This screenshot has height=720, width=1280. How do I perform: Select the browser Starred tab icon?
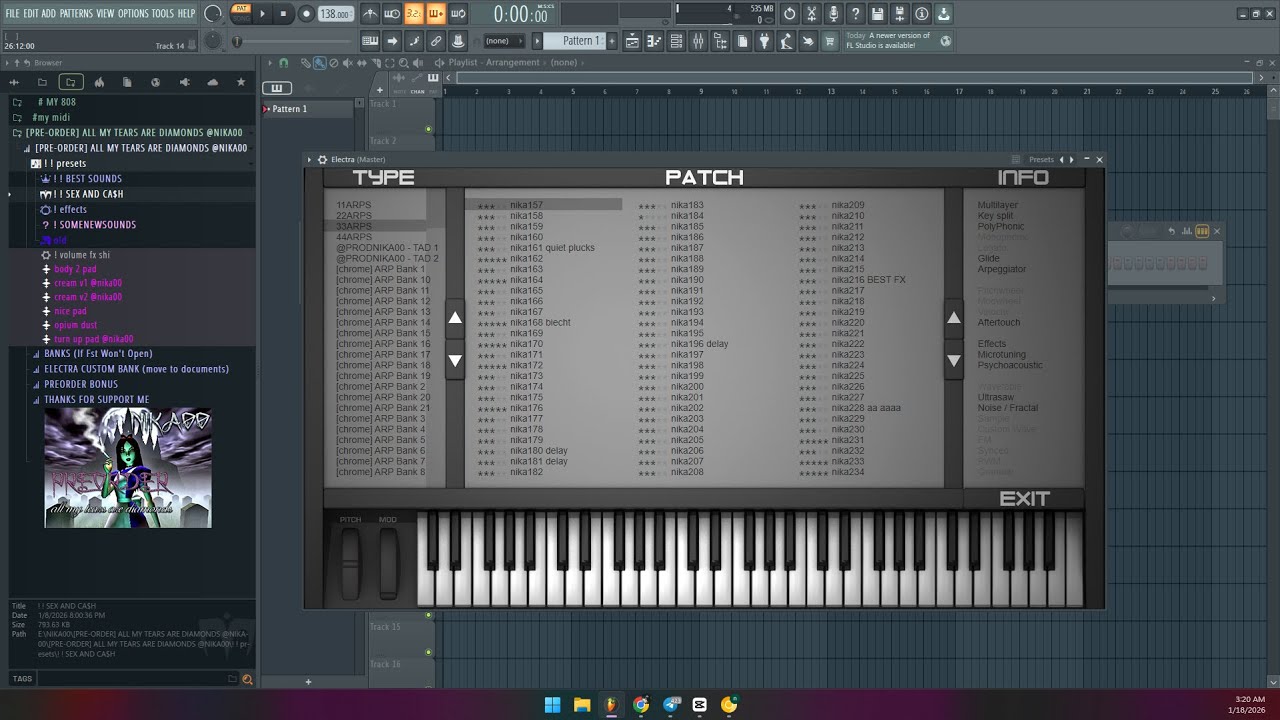click(241, 82)
